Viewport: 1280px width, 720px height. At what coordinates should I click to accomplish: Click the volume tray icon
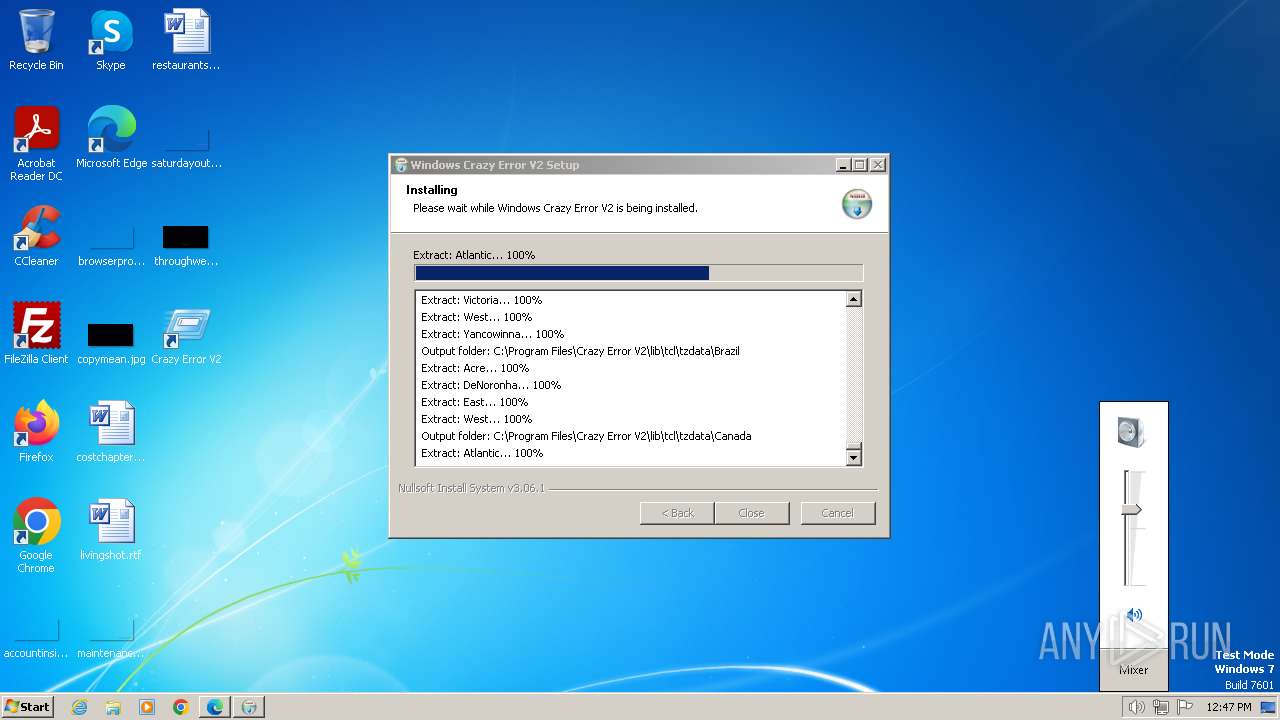(1136, 707)
